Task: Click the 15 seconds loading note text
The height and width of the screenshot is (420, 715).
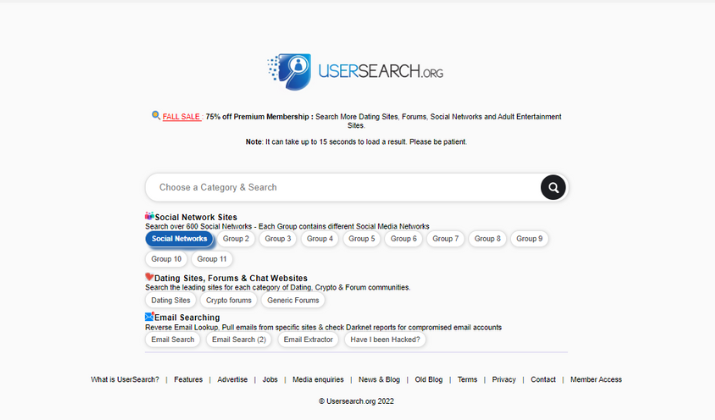Action: [x=356, y=142]
